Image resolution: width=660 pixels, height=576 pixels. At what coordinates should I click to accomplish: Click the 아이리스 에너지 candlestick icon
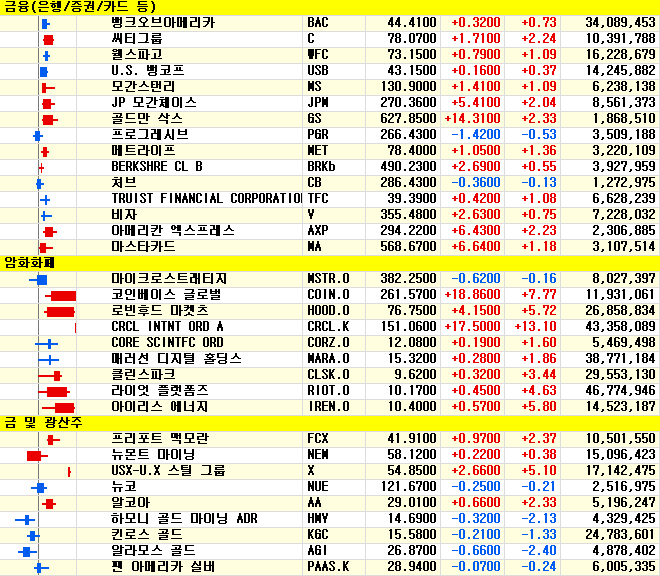pos(58,408)
